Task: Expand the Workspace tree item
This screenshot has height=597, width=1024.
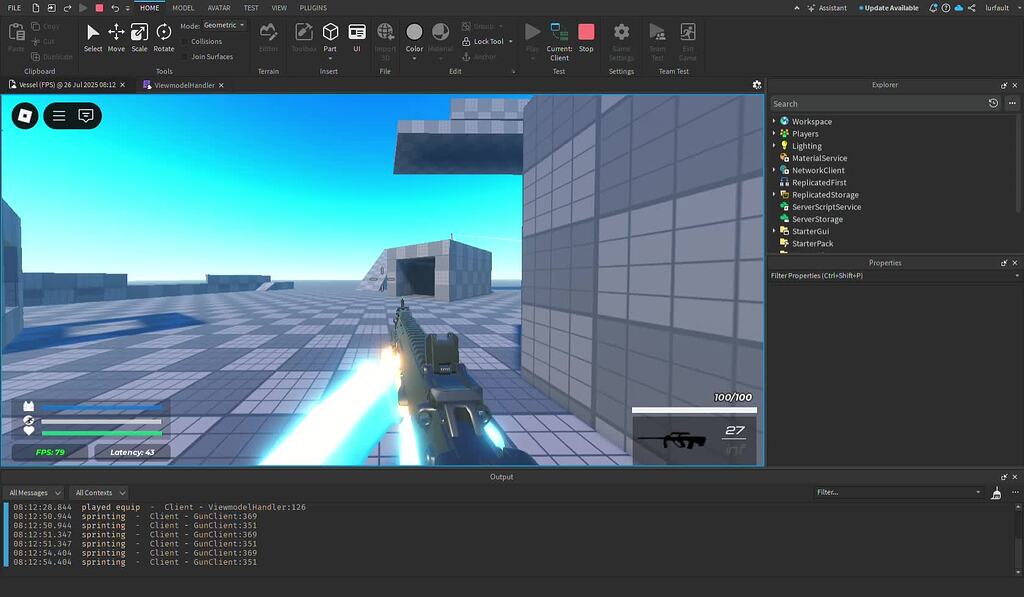Action: pyautogui.click(x=773, y=121)
